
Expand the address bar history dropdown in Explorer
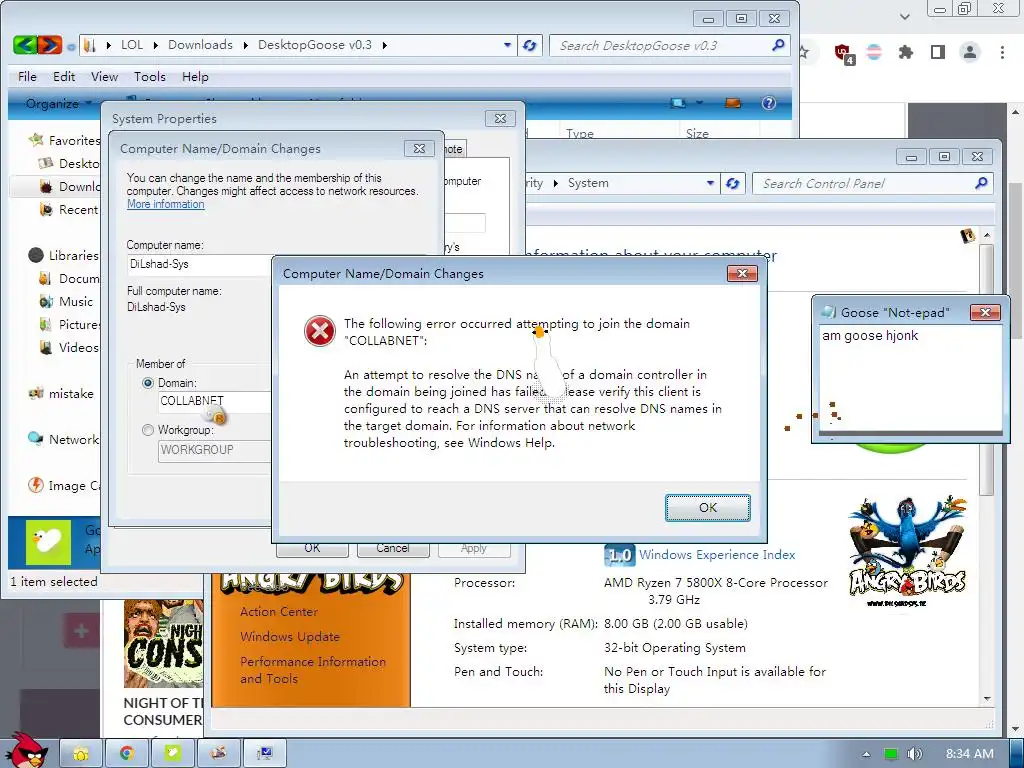(507, 45)
